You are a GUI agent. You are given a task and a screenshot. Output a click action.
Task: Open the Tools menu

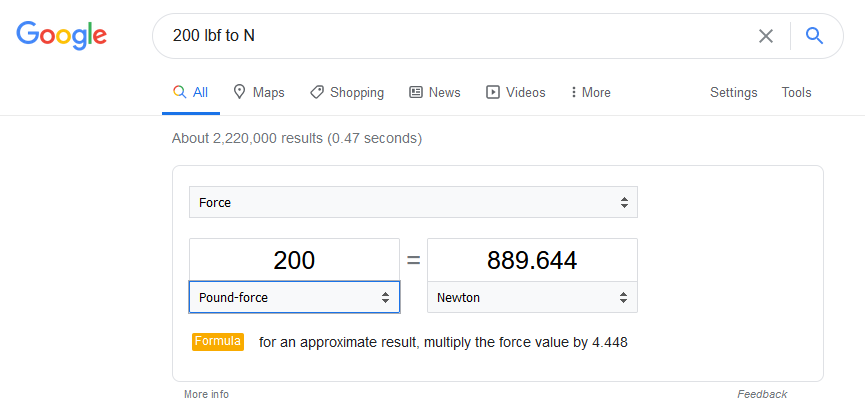[x=796, y=92]
